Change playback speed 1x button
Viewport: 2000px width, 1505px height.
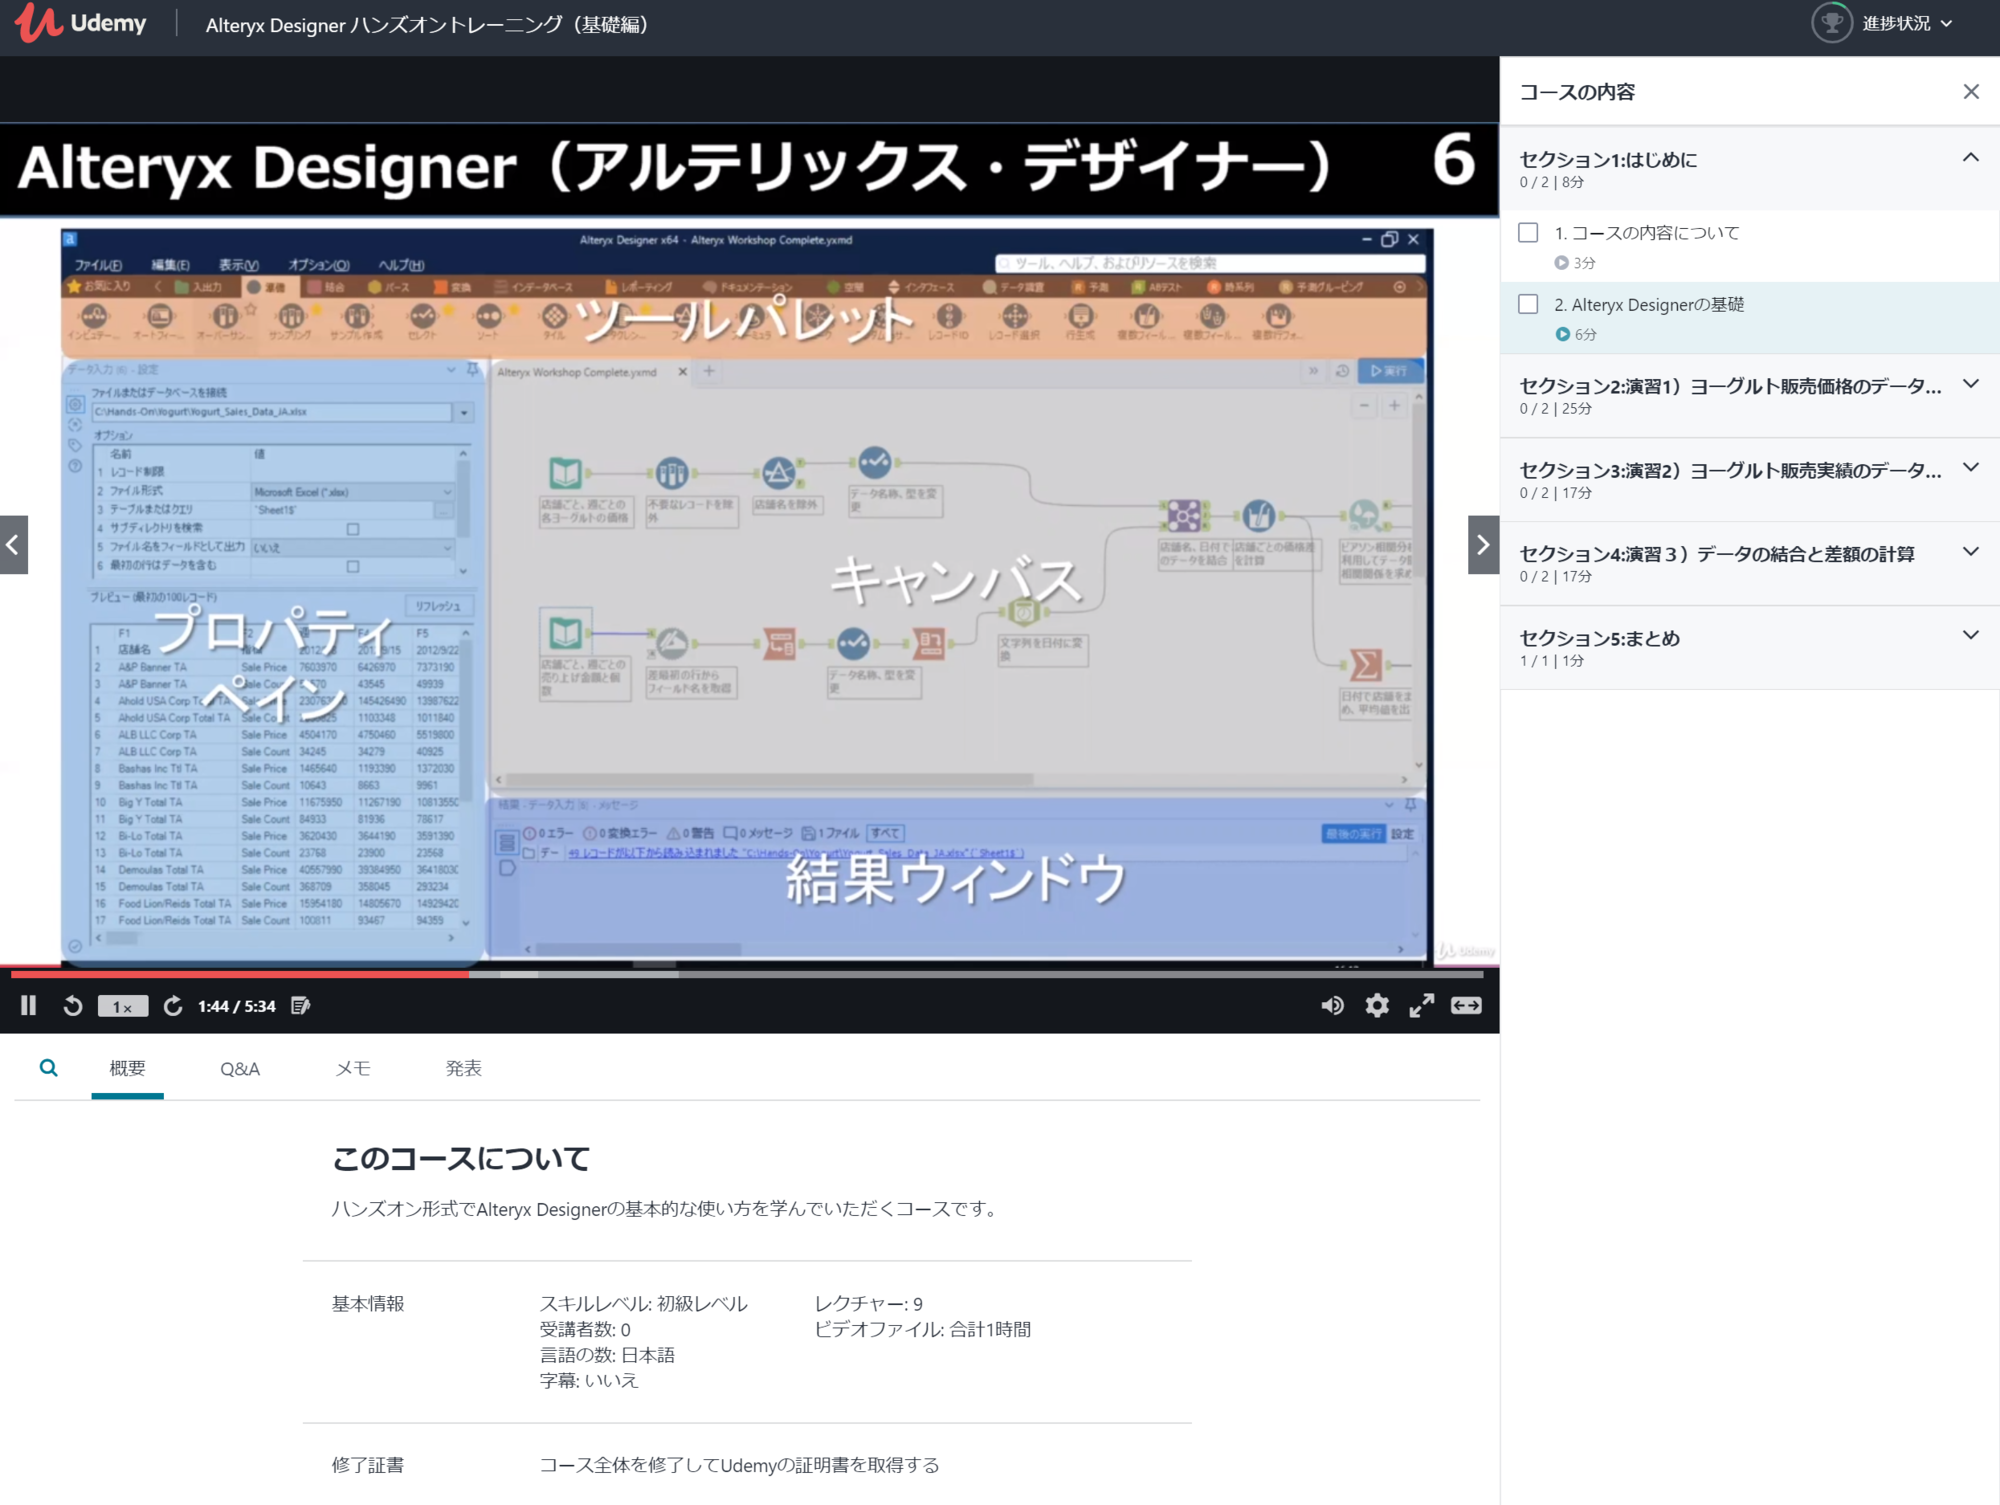click(x=122, y=1007)
